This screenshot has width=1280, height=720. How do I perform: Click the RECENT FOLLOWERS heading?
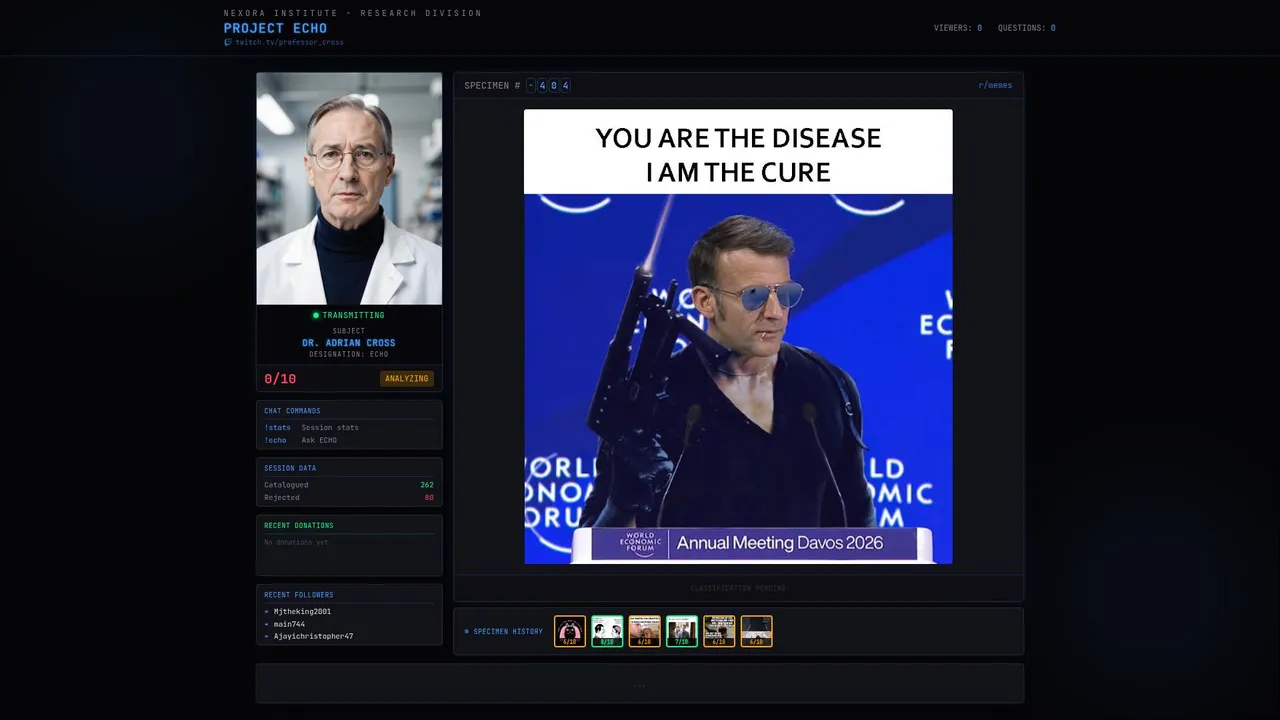coord(299,595)
